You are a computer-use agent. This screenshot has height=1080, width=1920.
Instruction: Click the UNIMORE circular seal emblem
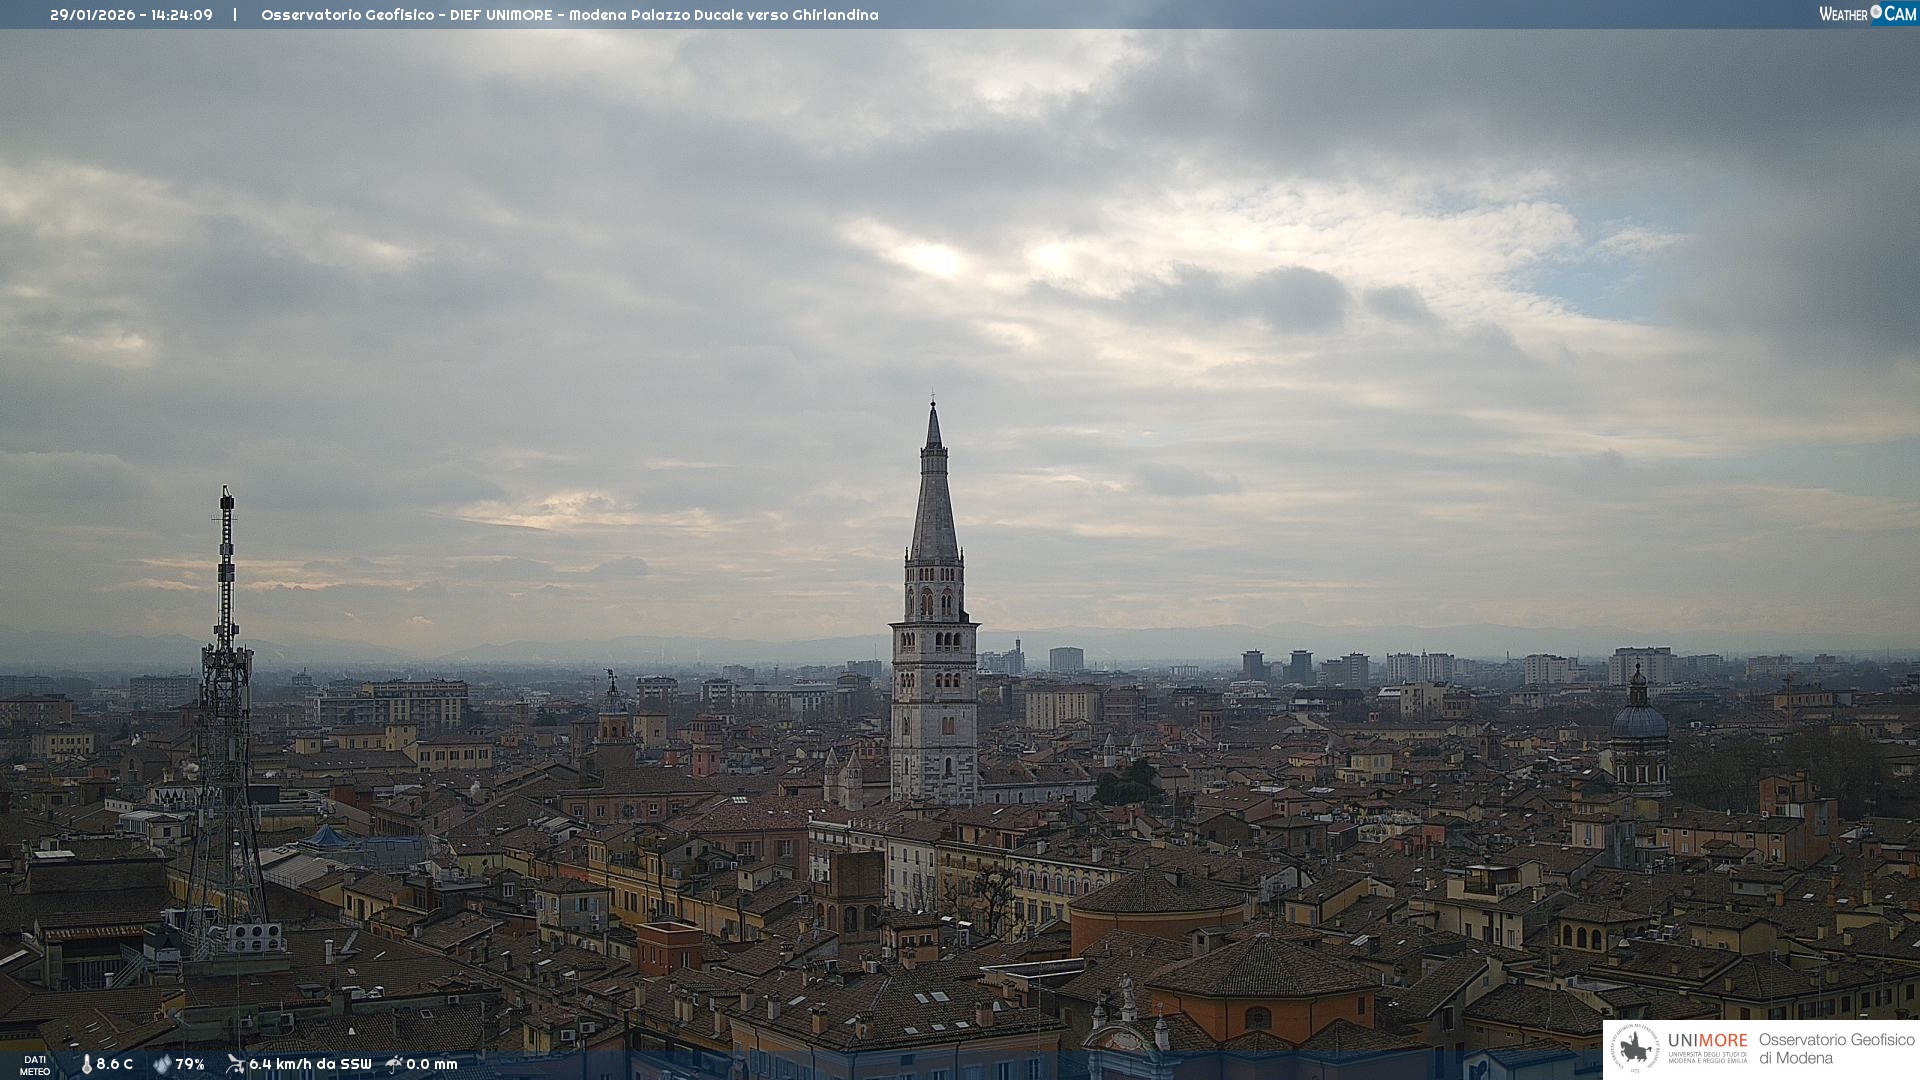pyautogui.click(x=1635, y=1049)
